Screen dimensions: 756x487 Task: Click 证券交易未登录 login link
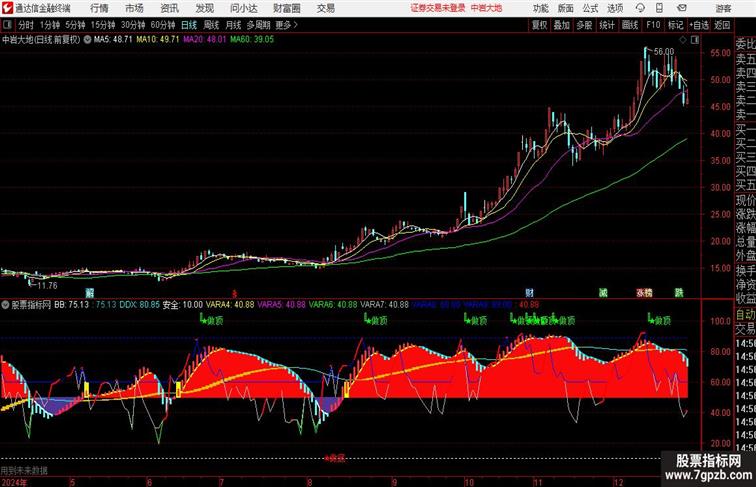coord(438,8)
